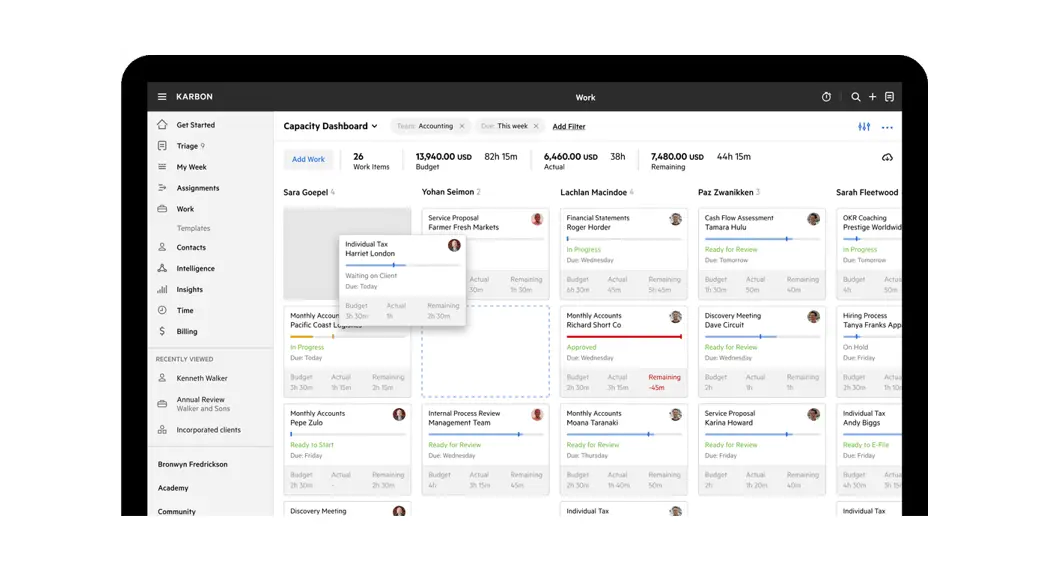
Task: Click the Add Filter link
Action: [x=568, y=127]
